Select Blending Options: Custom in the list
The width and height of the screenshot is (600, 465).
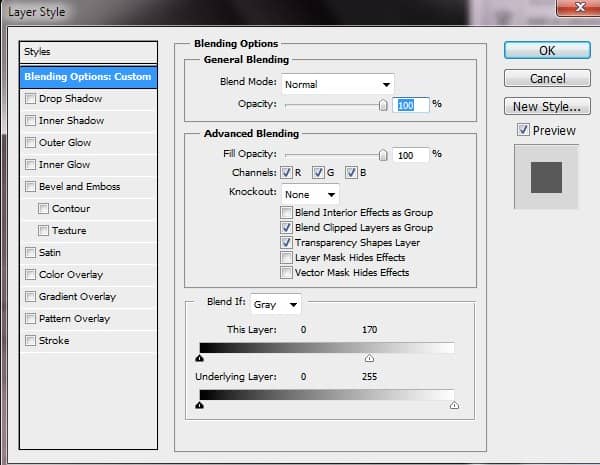88,77
